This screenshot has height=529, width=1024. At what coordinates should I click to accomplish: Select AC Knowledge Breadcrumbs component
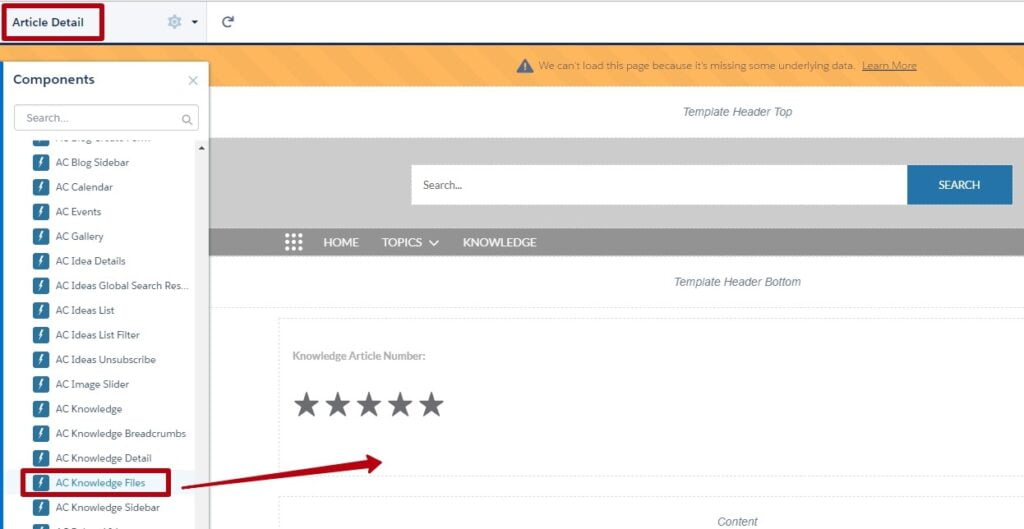pos(121,434)
